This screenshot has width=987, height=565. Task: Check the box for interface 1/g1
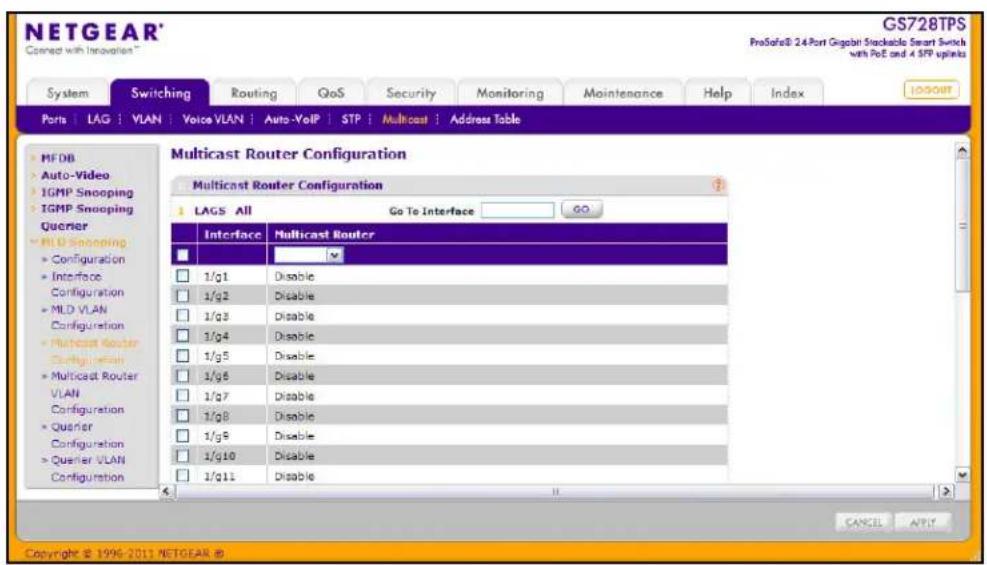[183, 276]
